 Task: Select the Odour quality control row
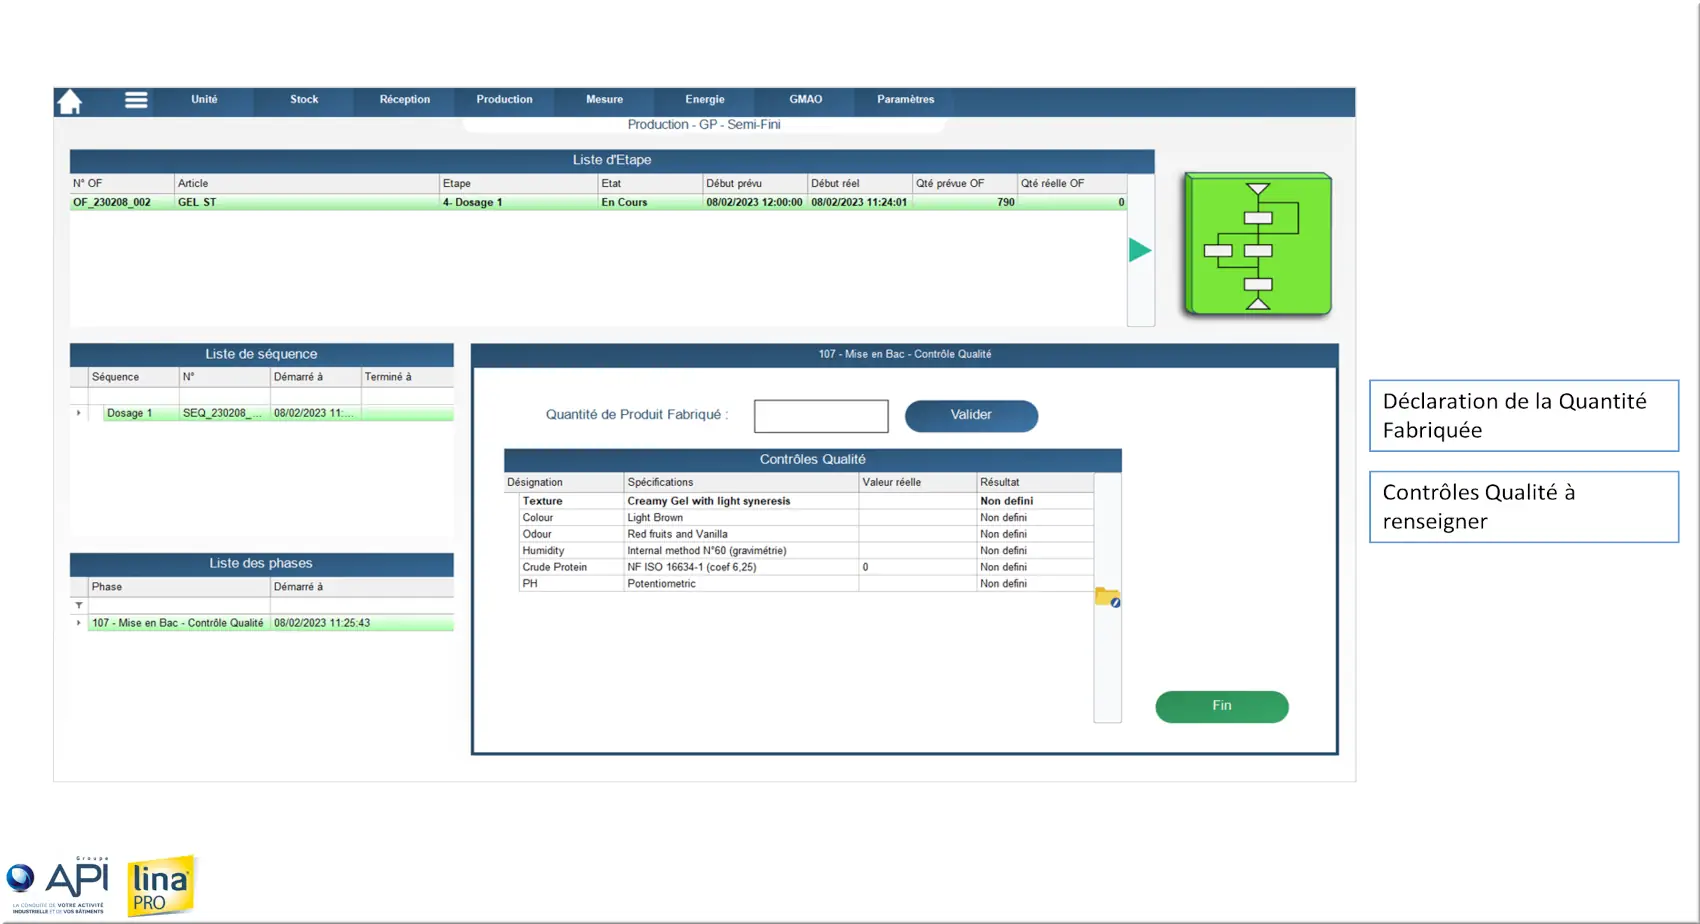(x=806, y=534)
